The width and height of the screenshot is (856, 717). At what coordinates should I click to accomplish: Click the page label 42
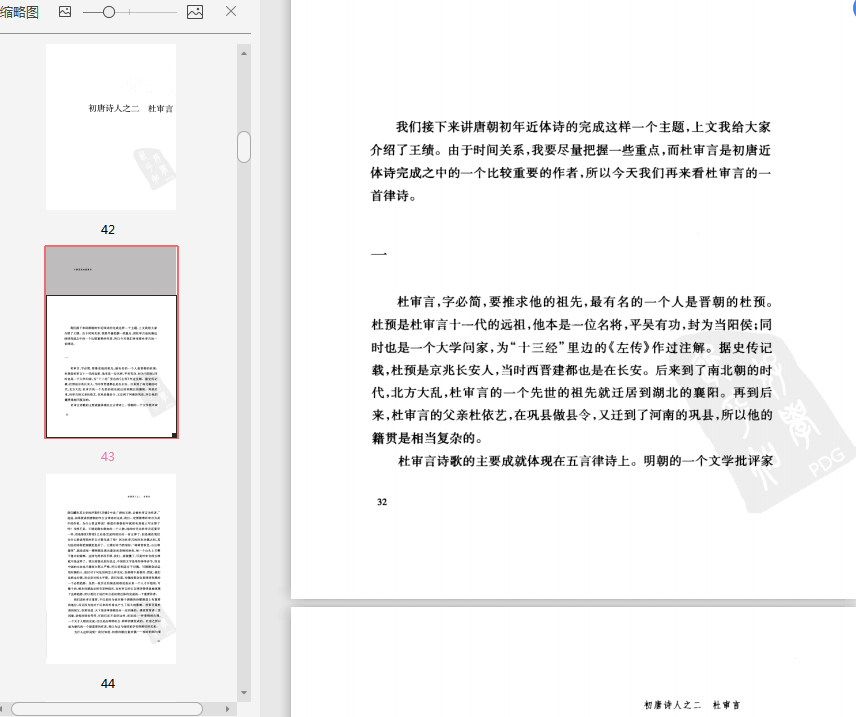108,229
